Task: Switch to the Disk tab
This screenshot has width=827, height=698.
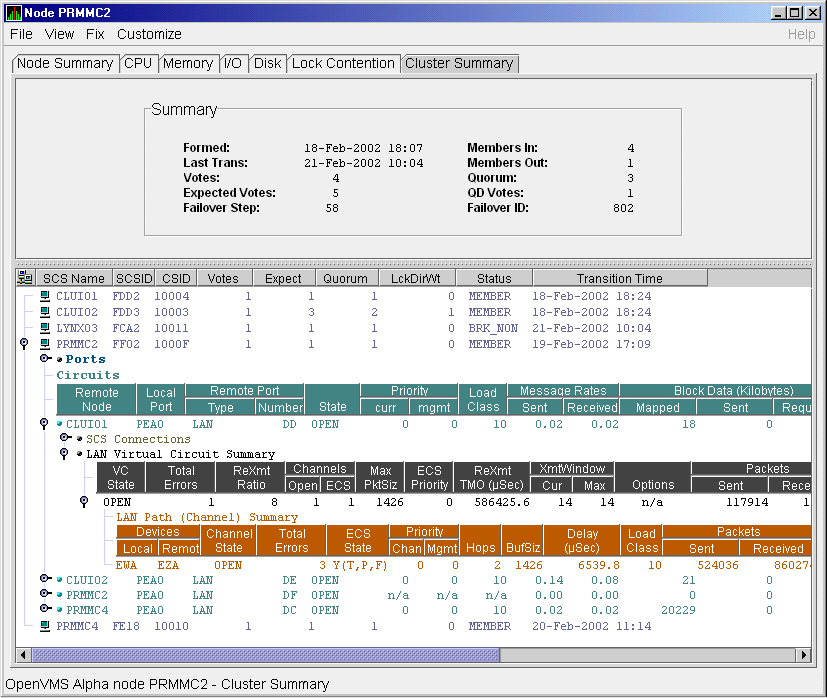Action: 267,63
